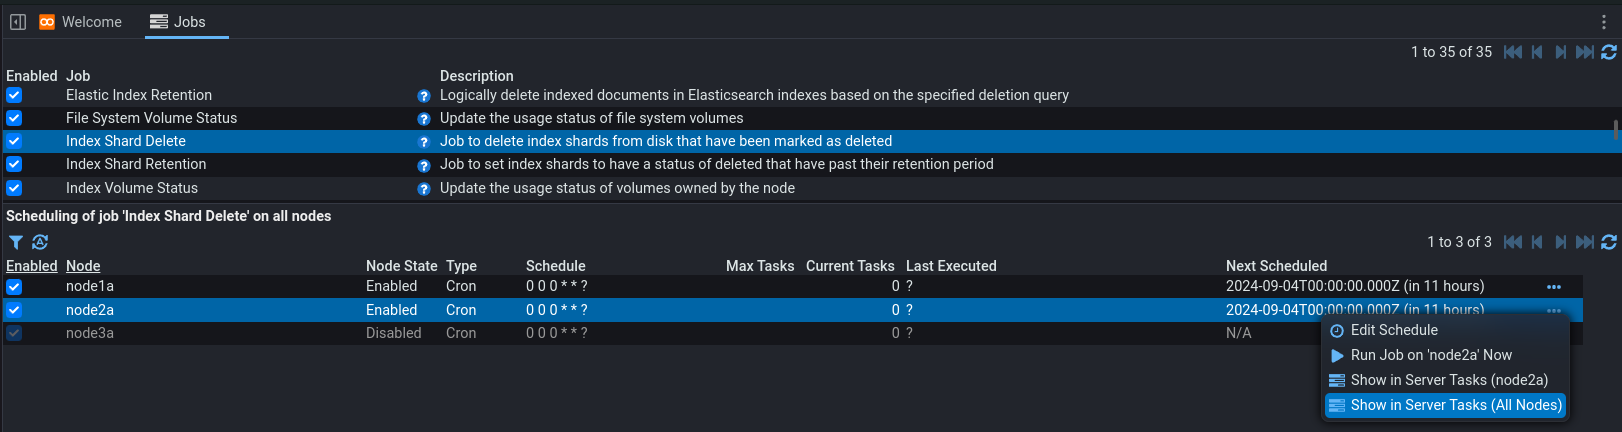Switch to the Welcome tab

(81, 22)
